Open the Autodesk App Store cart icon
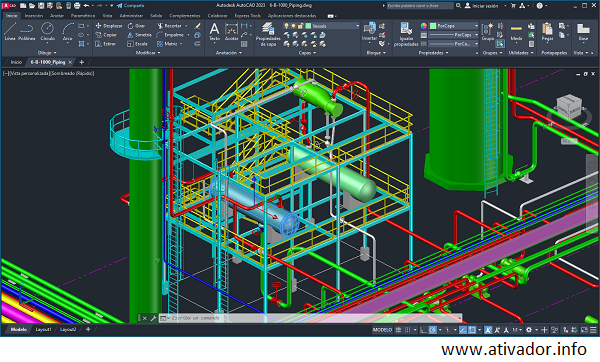The height and width of the screenshot is (362, 600). pos(514,5)
